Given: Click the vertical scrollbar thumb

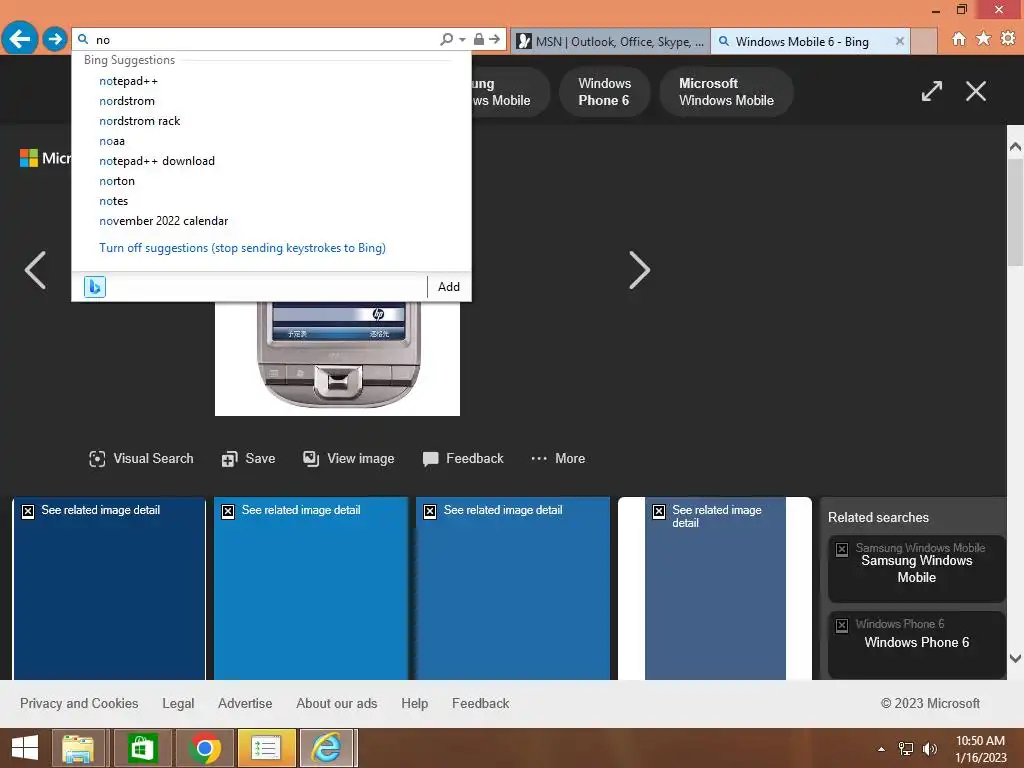Looking at the screenshot, I should tap(1015, 212).
